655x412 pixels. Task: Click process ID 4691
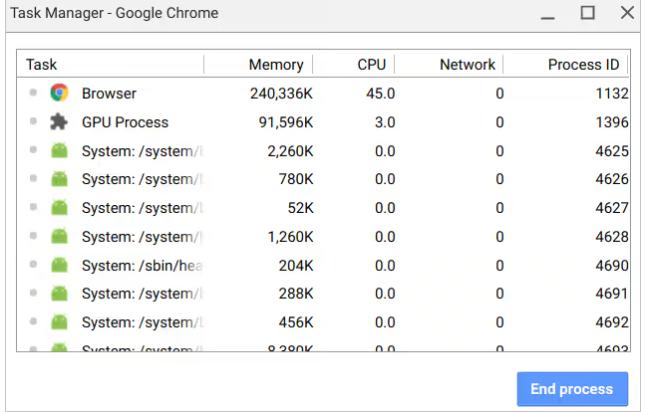click(x=612, y=294)
